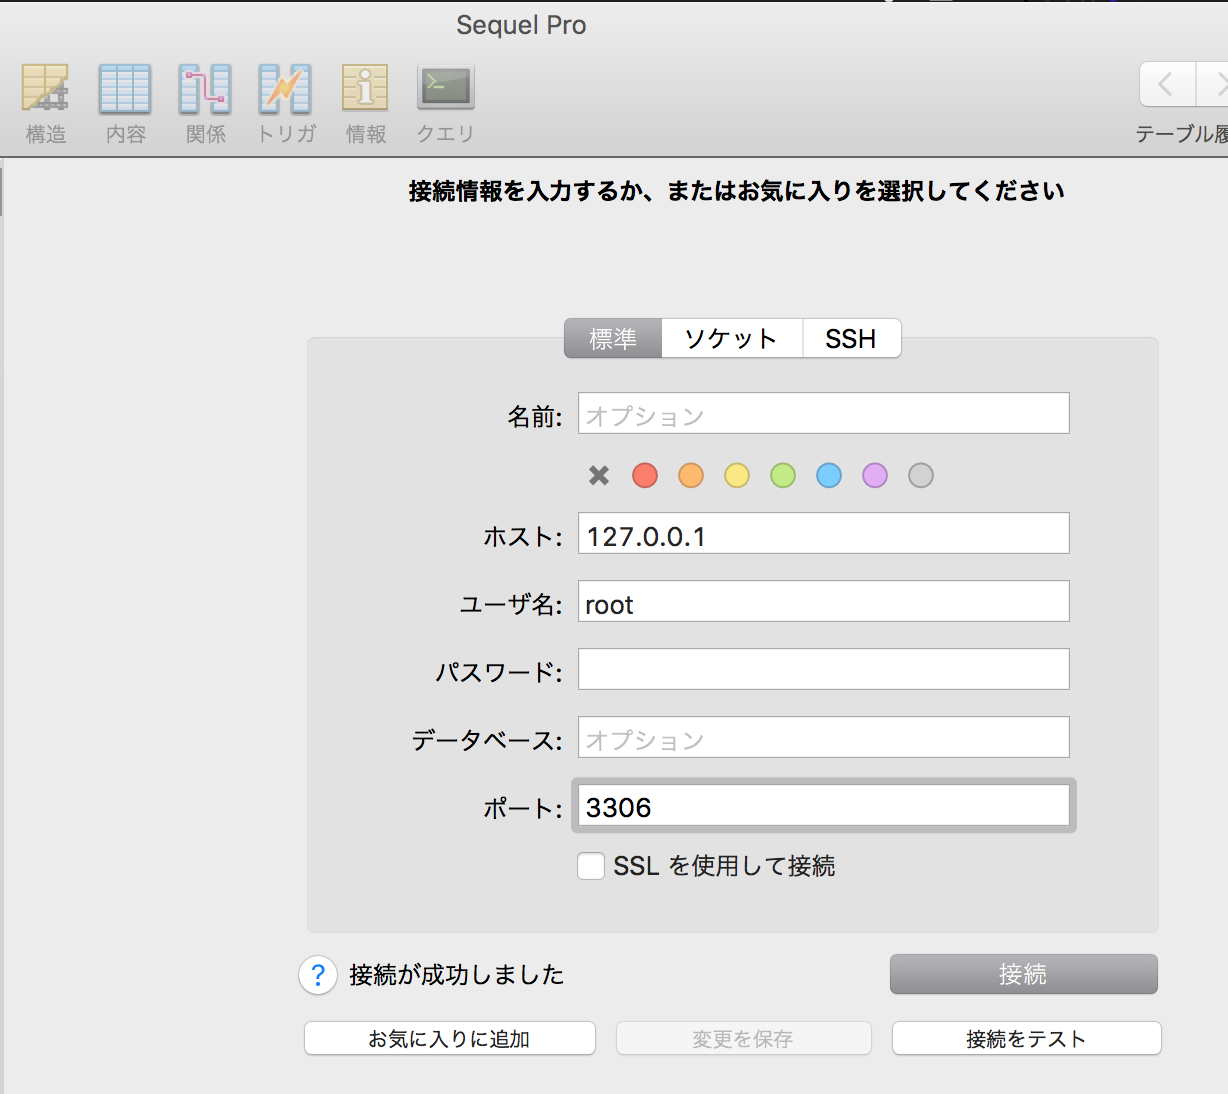1228x1094 pixels.
Task: Focus the パスワード password field
Action: coord(824,669)
